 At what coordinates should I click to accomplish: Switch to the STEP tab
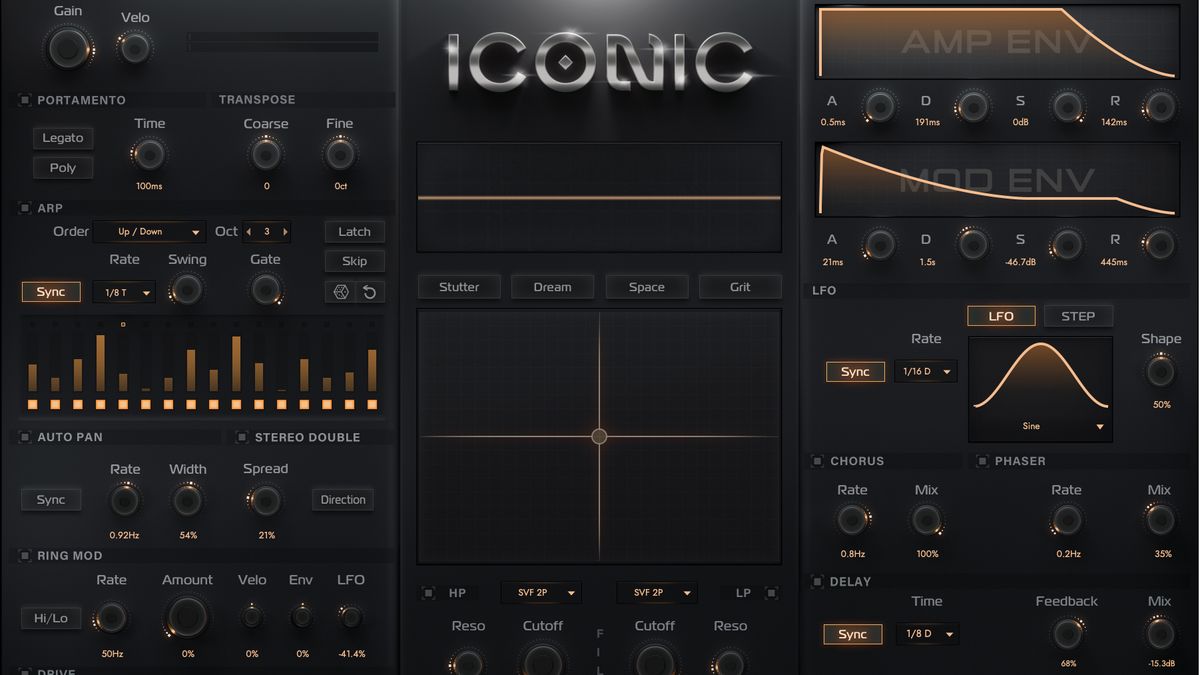(1078, 316)
